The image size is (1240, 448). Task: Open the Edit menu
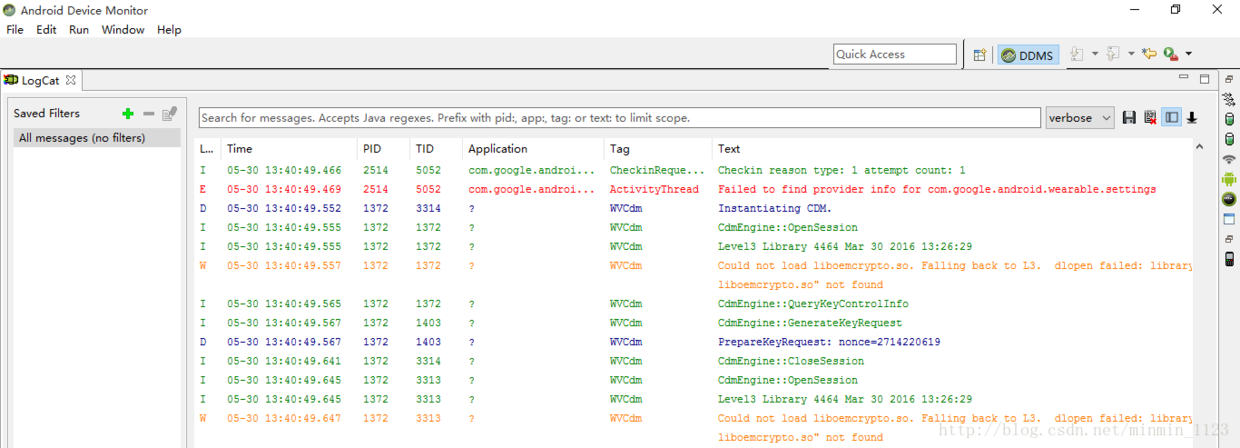[x=46, y=30]
